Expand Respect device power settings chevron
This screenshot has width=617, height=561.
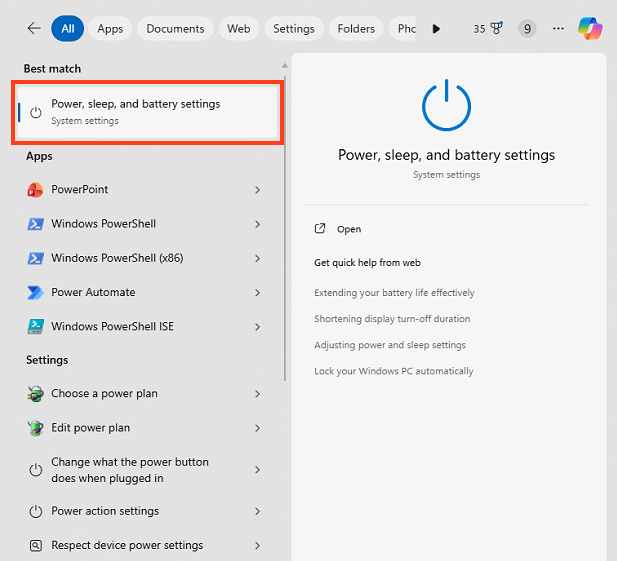[x=257, y=546]
